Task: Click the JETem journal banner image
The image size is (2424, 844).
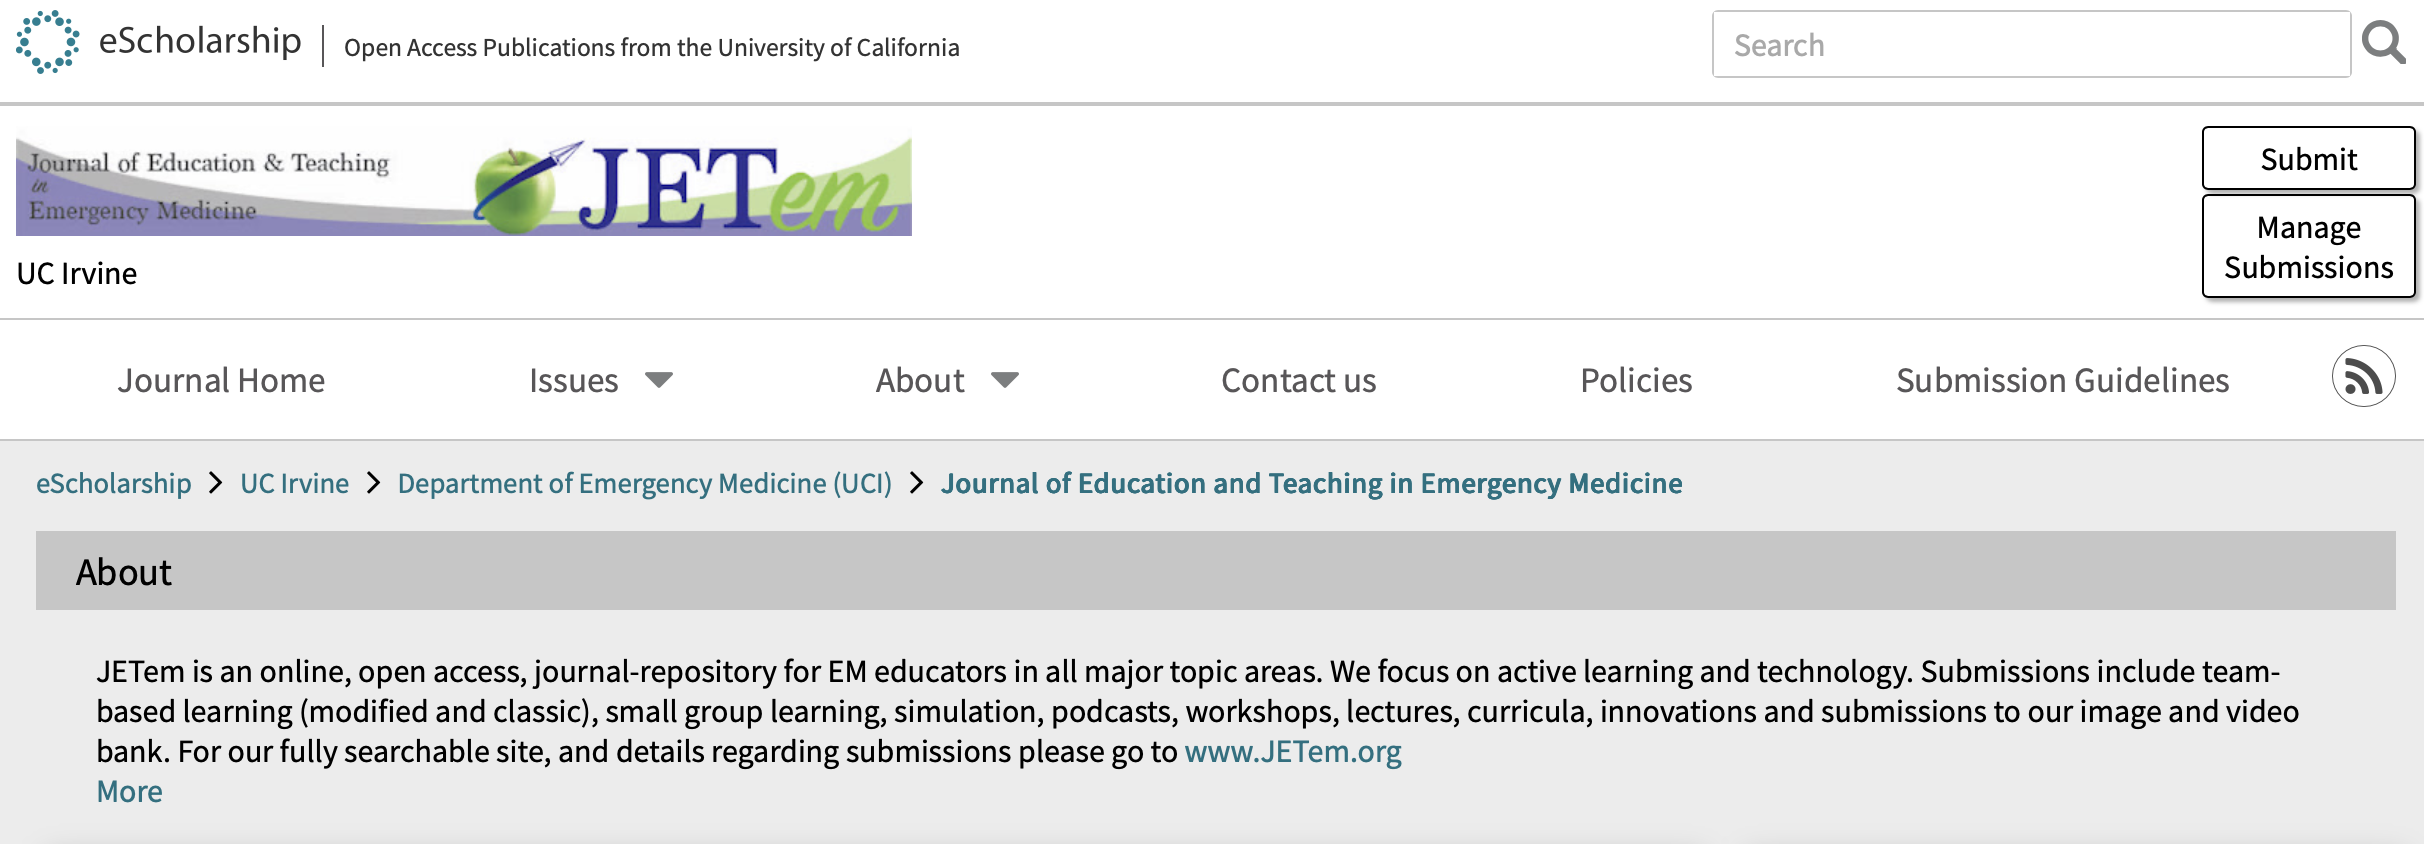Action: (464, 187)
